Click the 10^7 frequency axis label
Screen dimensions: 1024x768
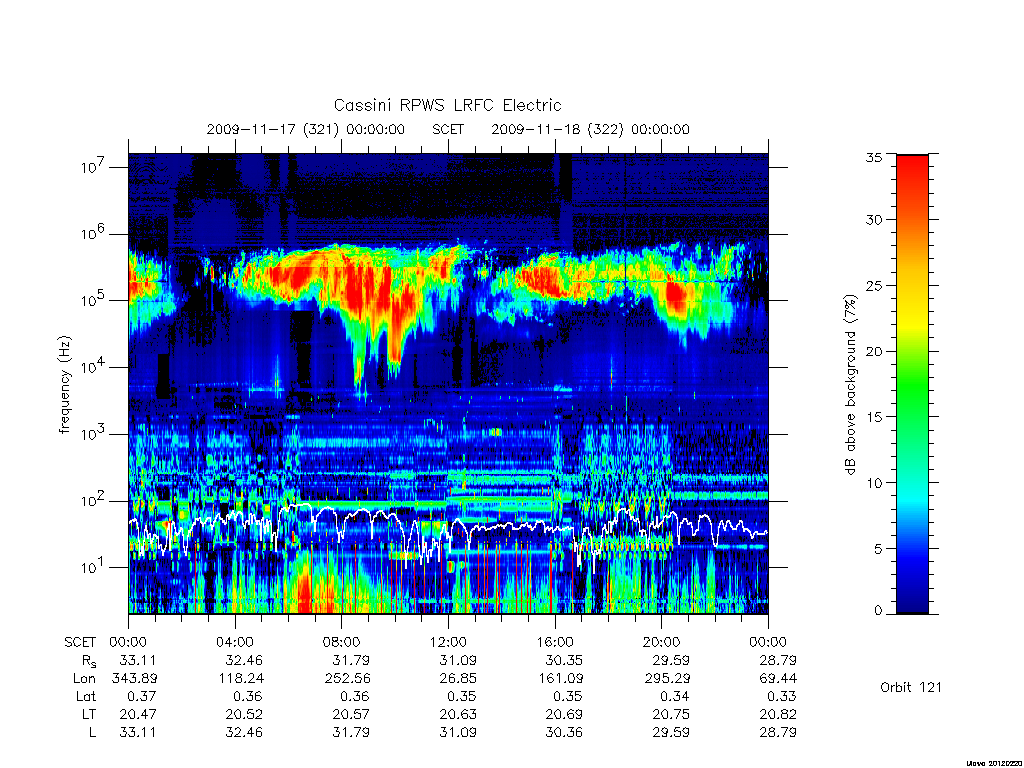(x=94, y=166)
